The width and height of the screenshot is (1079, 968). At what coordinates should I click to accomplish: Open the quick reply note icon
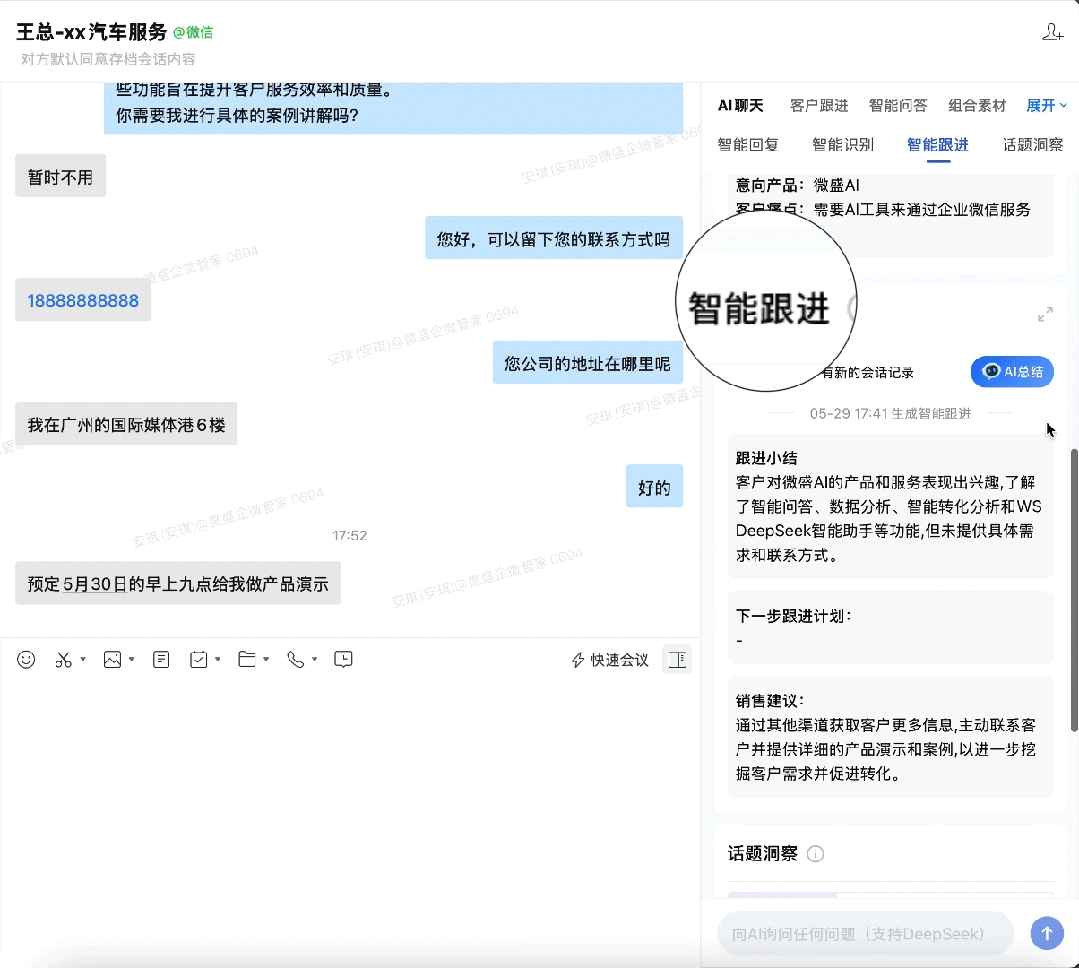click(x=161, y=660)
